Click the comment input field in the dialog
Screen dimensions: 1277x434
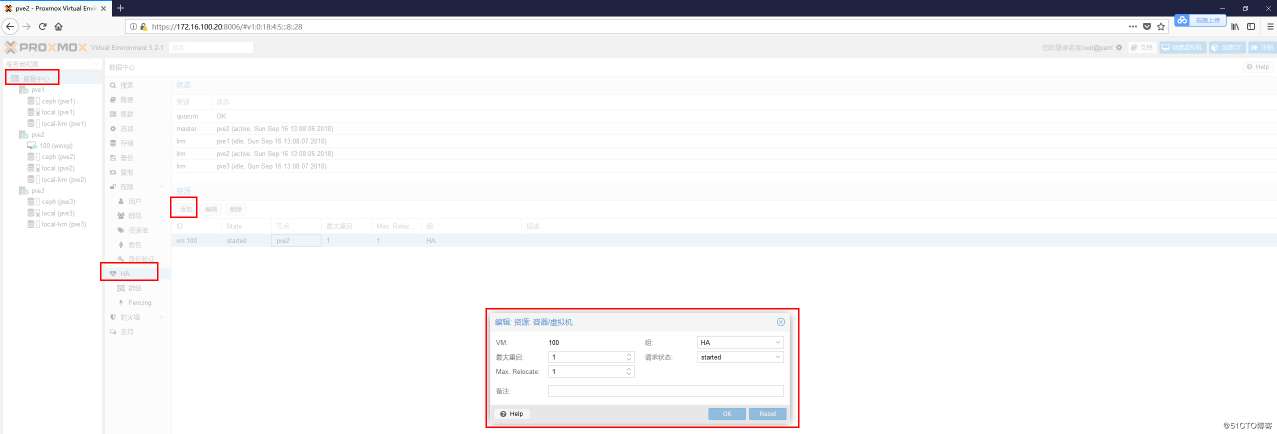click(x=666, y=391)
